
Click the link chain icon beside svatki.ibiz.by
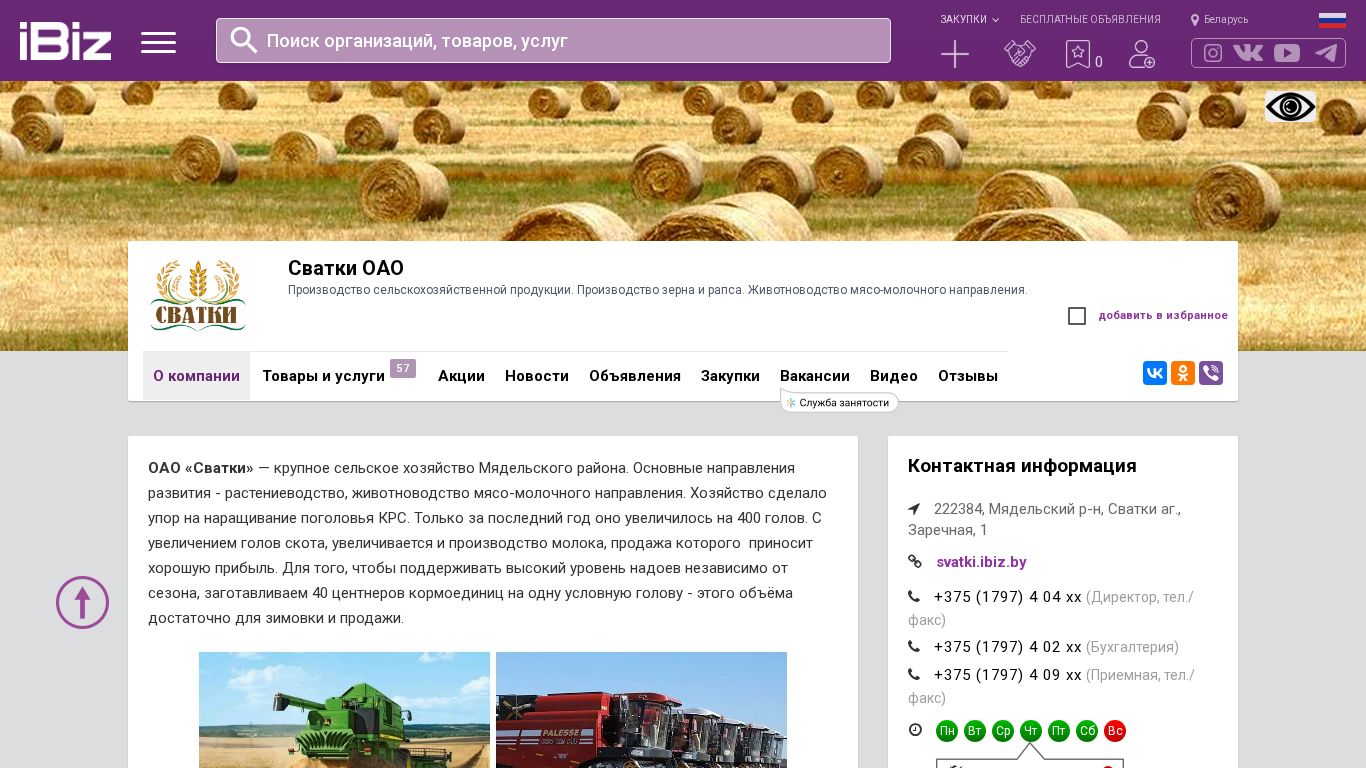pos(915,562)
